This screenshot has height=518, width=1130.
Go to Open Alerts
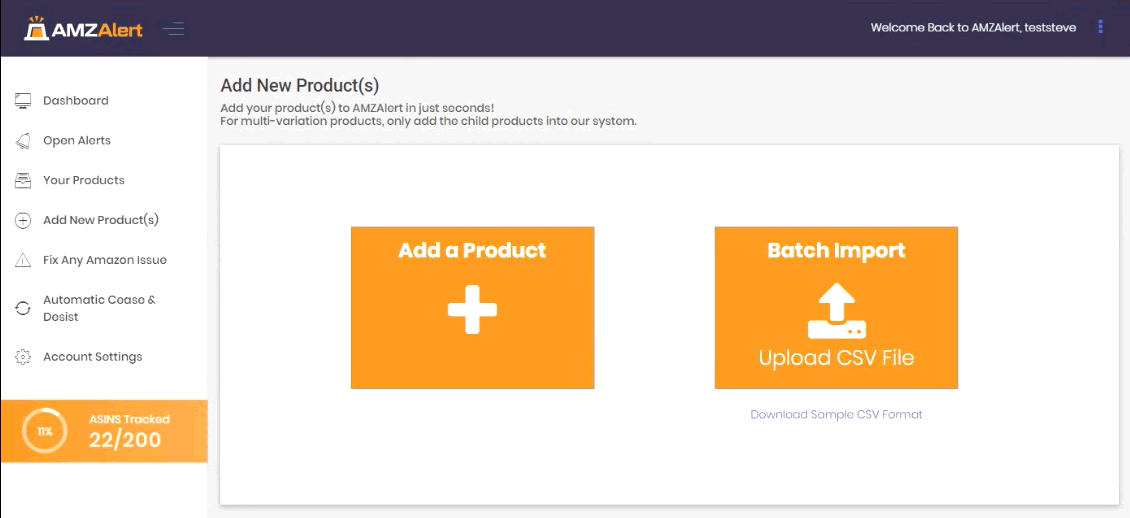point(77,140)
